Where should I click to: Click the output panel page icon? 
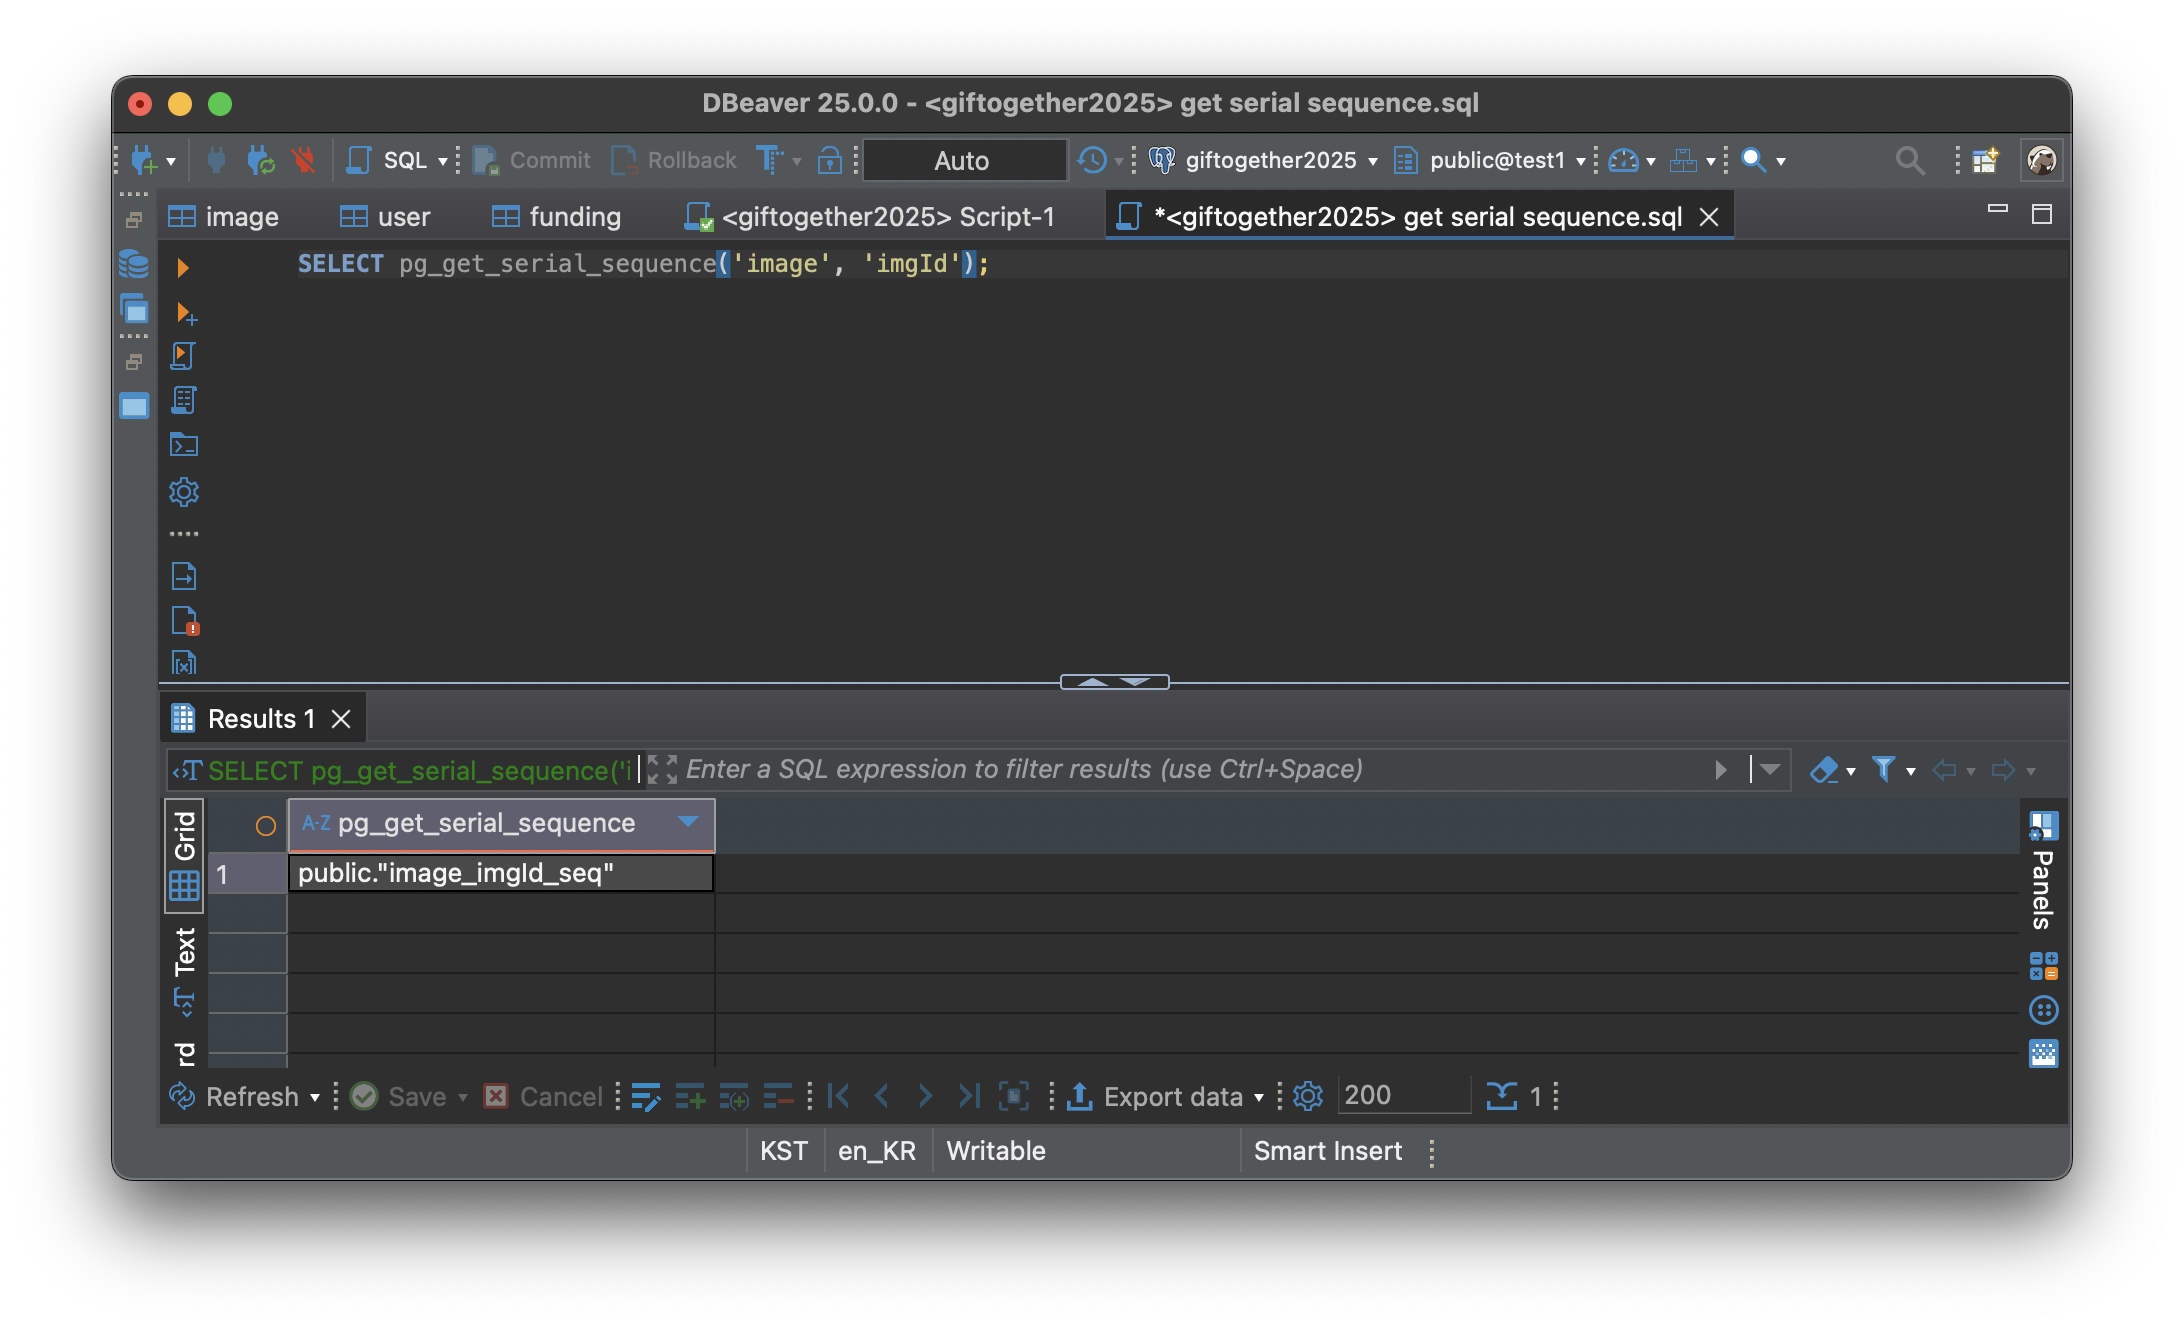tap(184, 576)
